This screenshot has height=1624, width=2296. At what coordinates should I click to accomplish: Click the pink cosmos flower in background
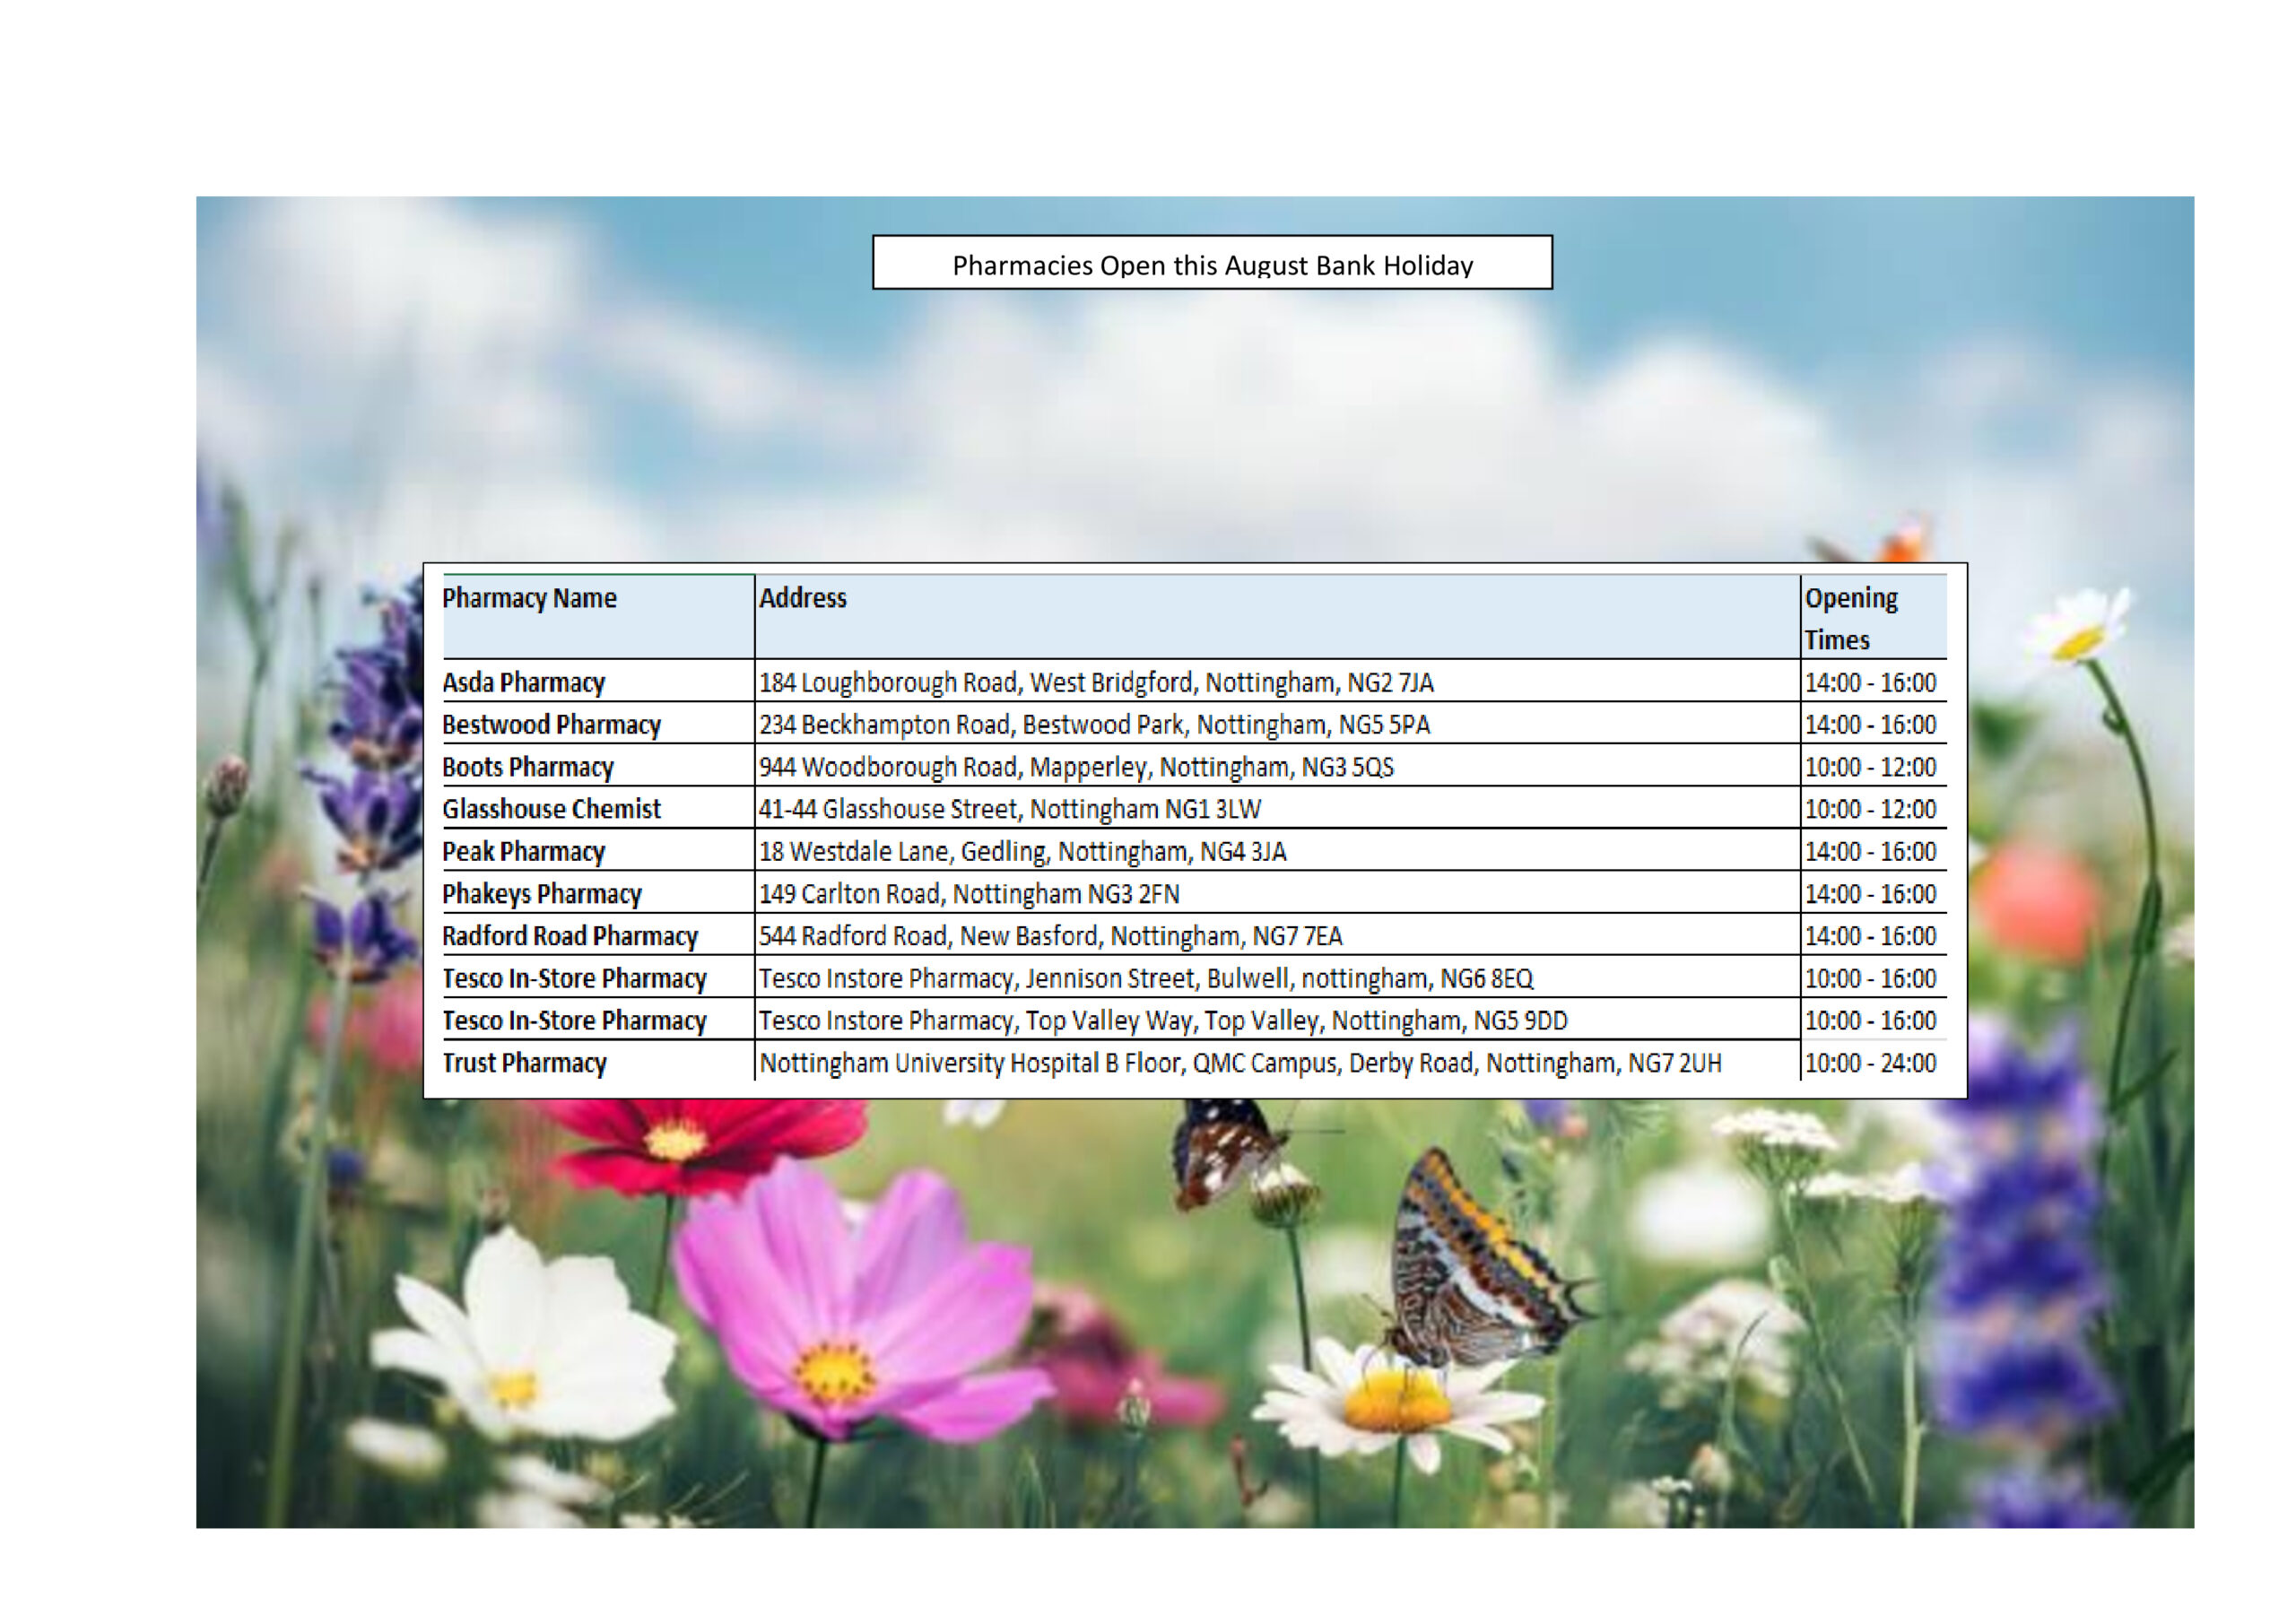click(850, 1320)
